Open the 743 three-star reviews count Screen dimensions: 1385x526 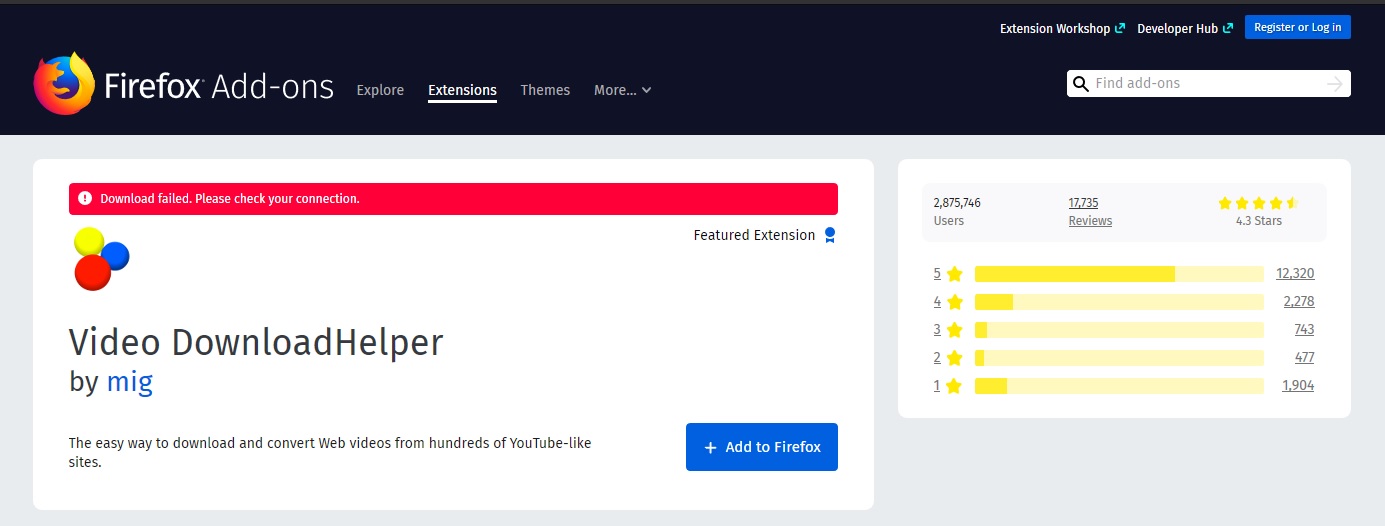coord(1304,330)
